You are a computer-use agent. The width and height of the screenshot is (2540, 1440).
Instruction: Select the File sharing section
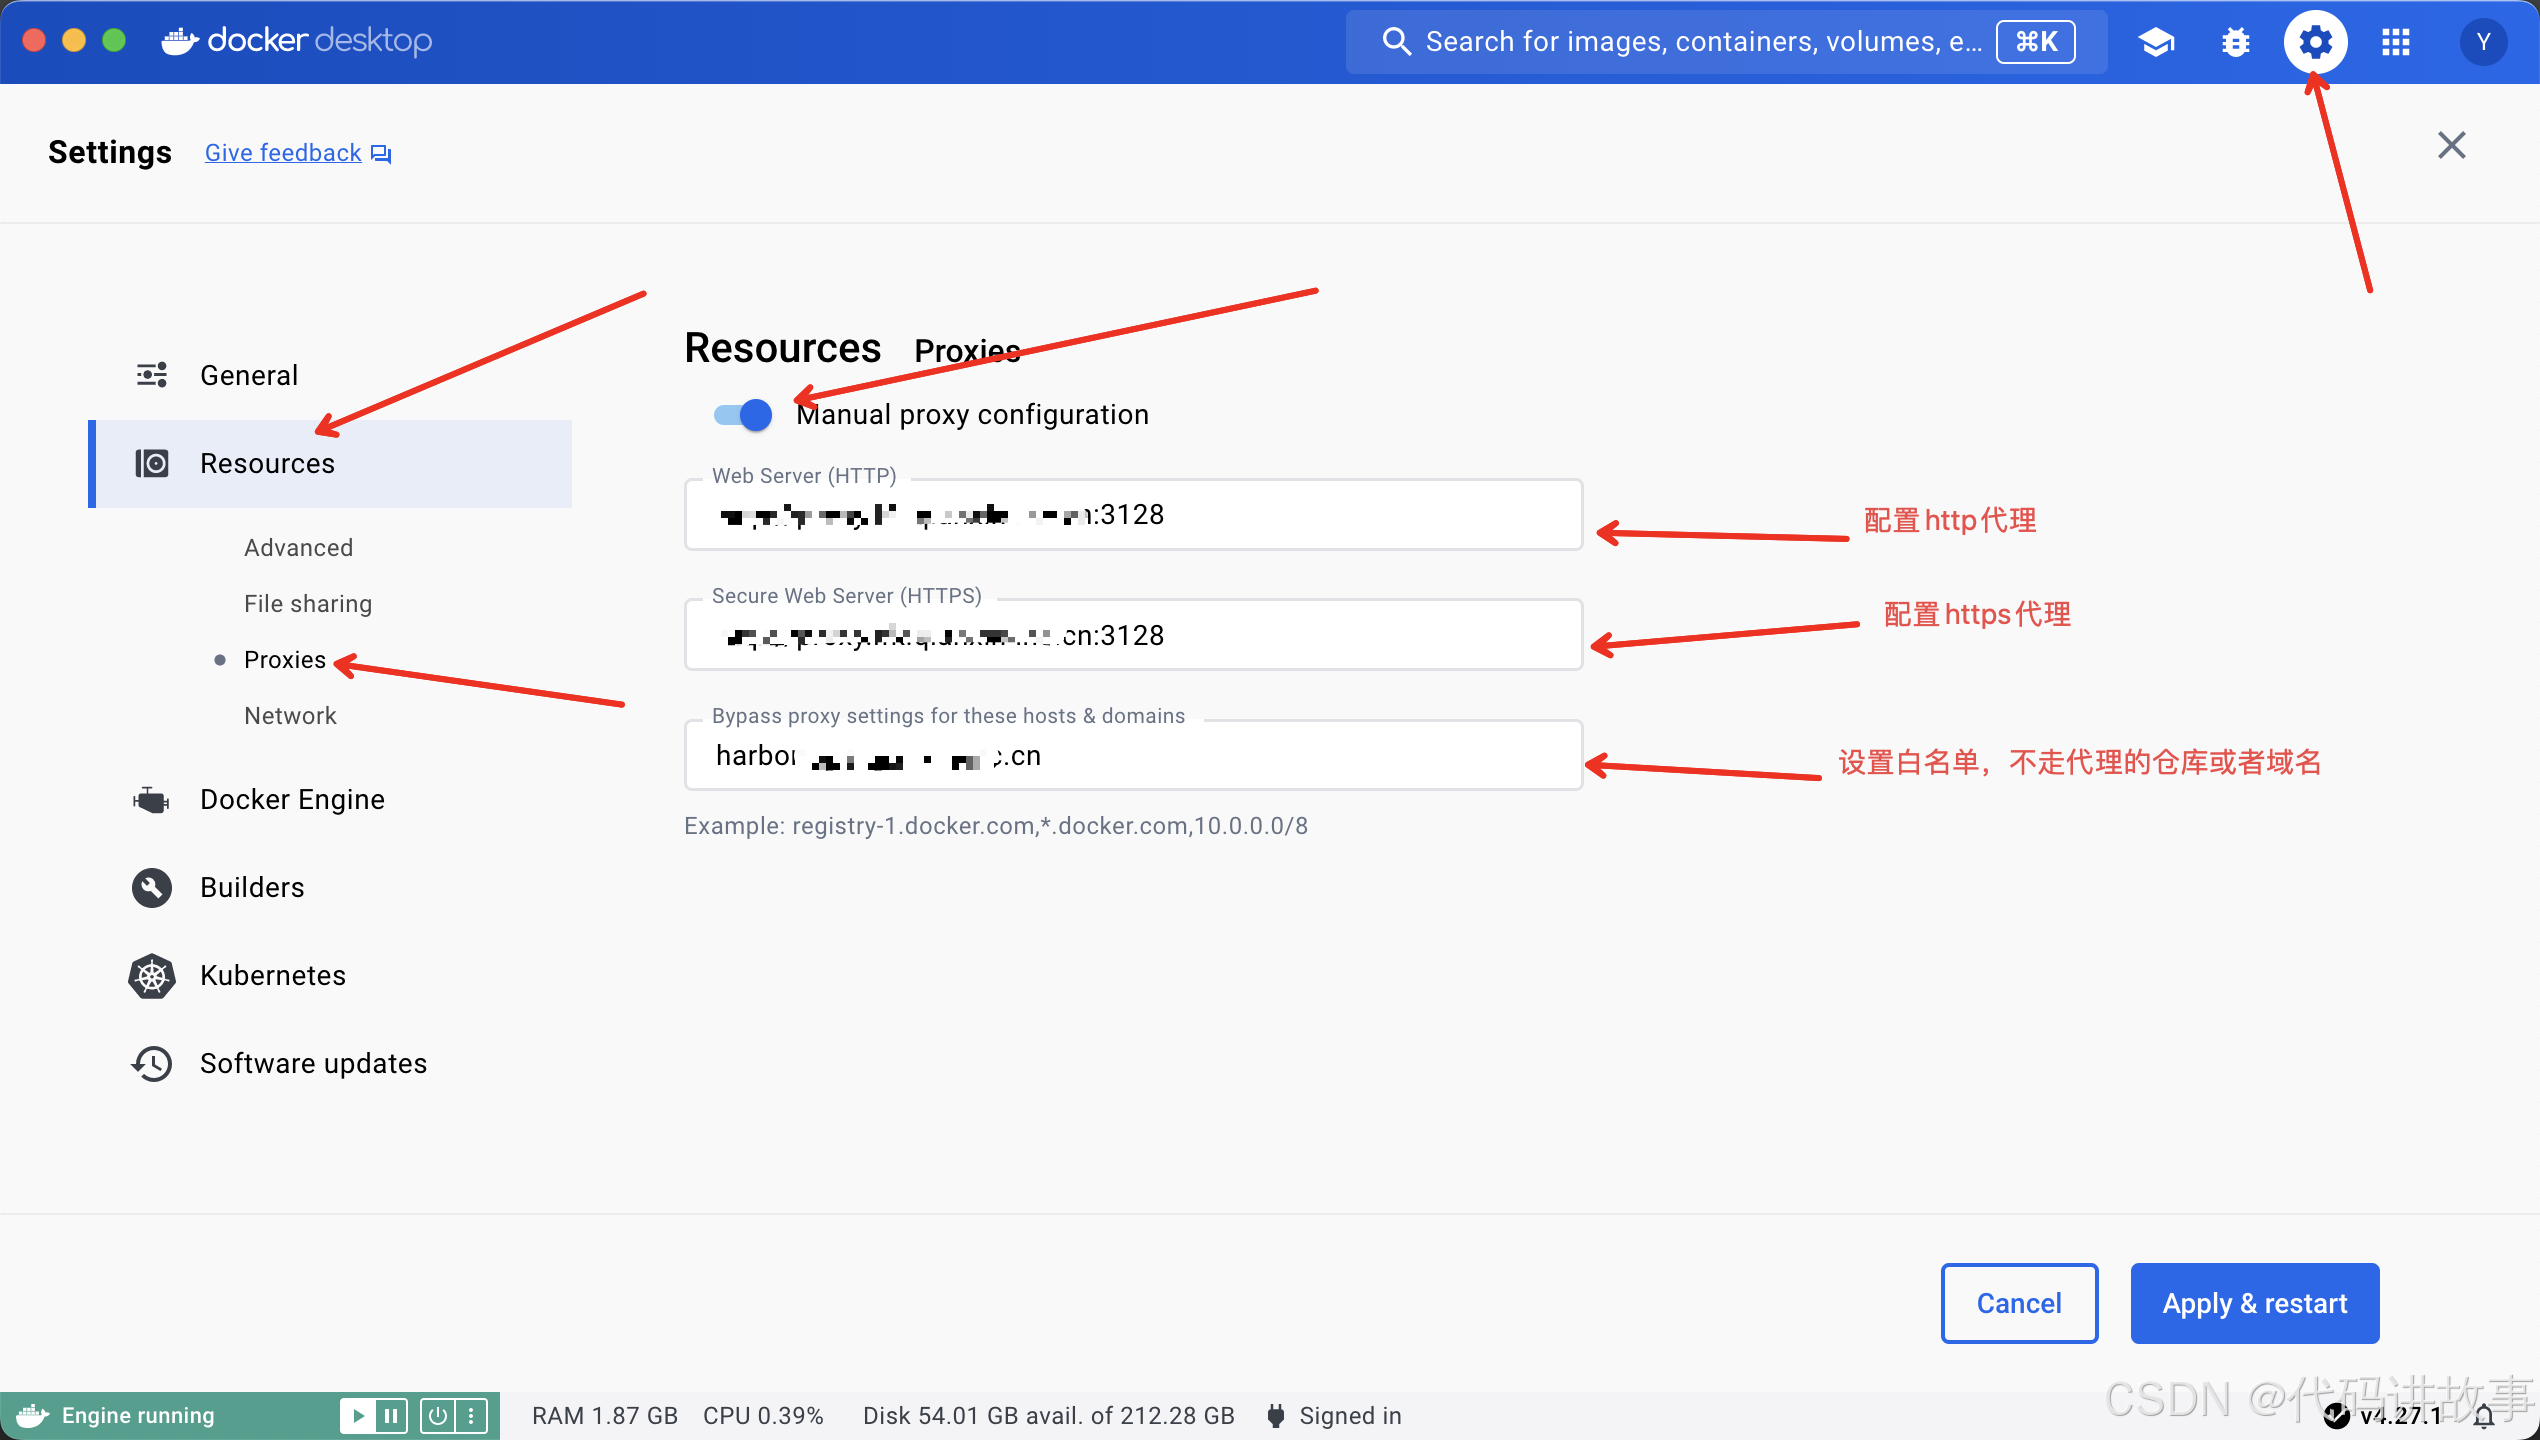[x=307, y=603]
